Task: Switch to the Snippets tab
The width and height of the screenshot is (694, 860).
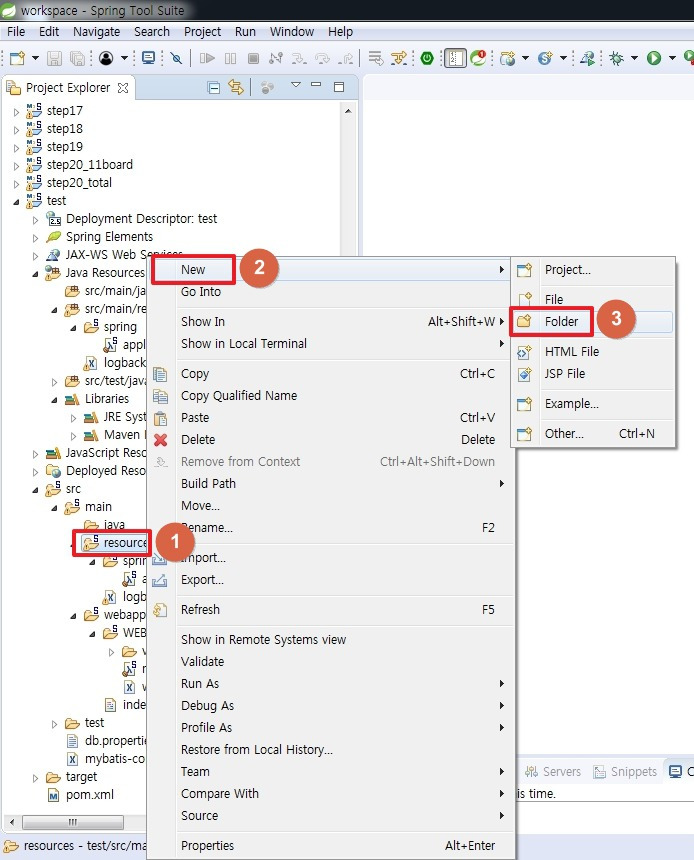Action: coord(624,772)
